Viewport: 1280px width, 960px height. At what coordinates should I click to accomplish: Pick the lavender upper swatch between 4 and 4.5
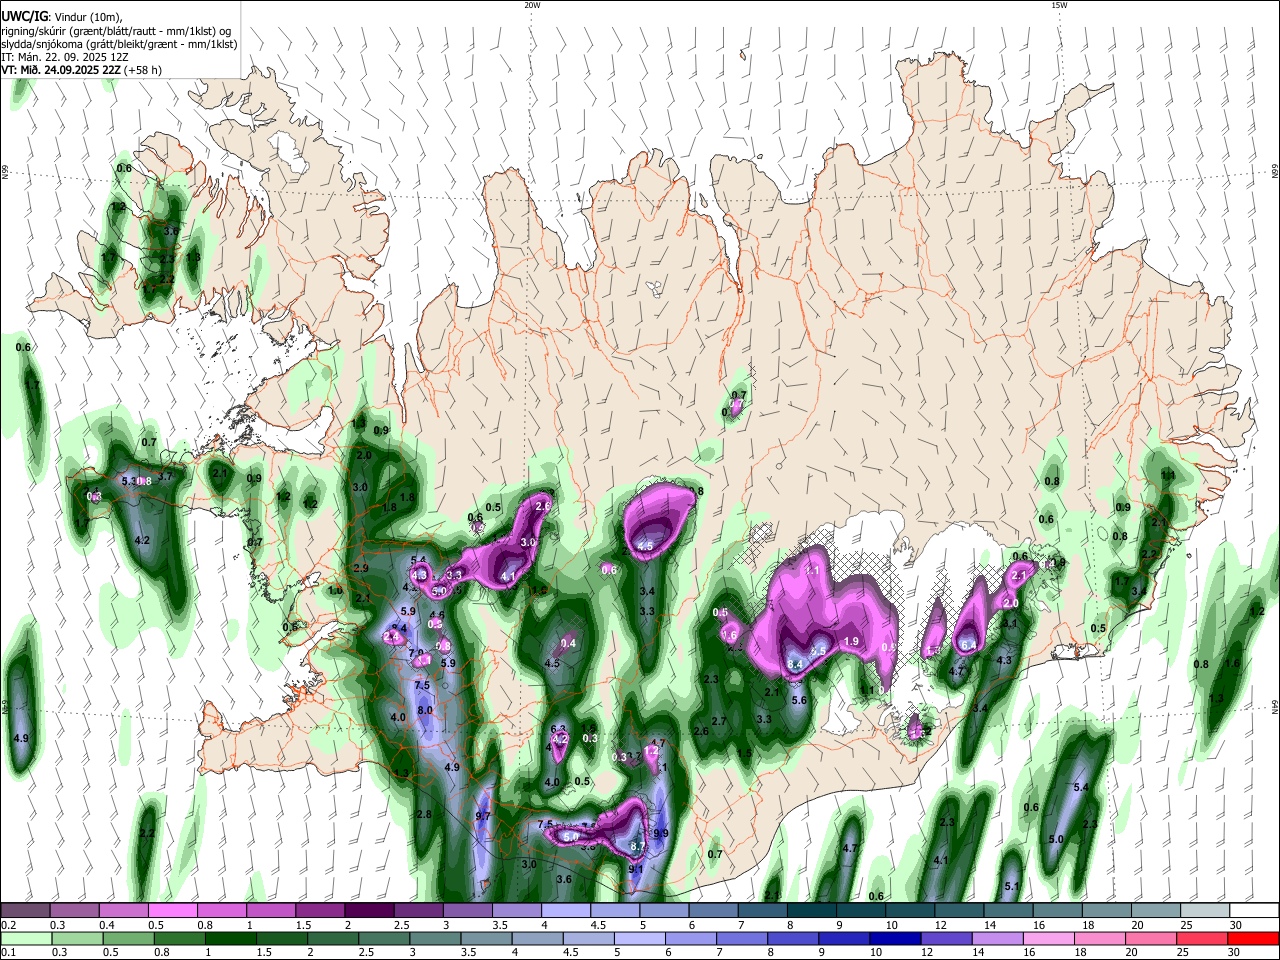[565, 910]
